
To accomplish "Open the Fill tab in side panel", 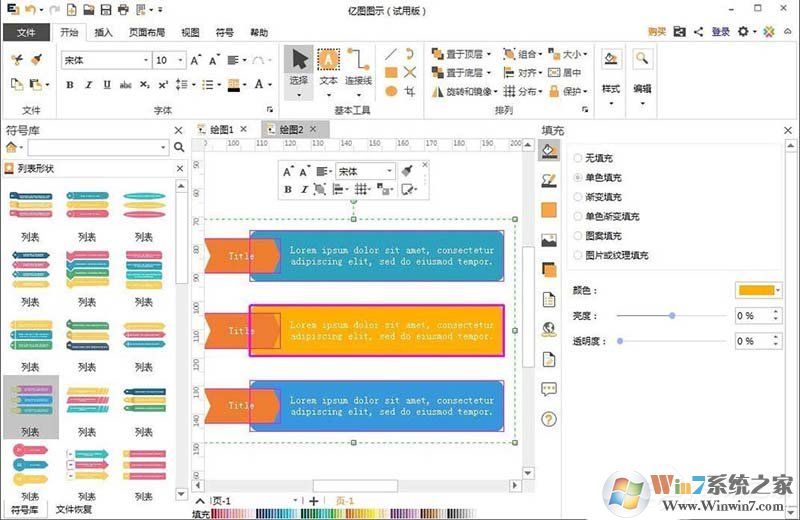I will (549, 151).
